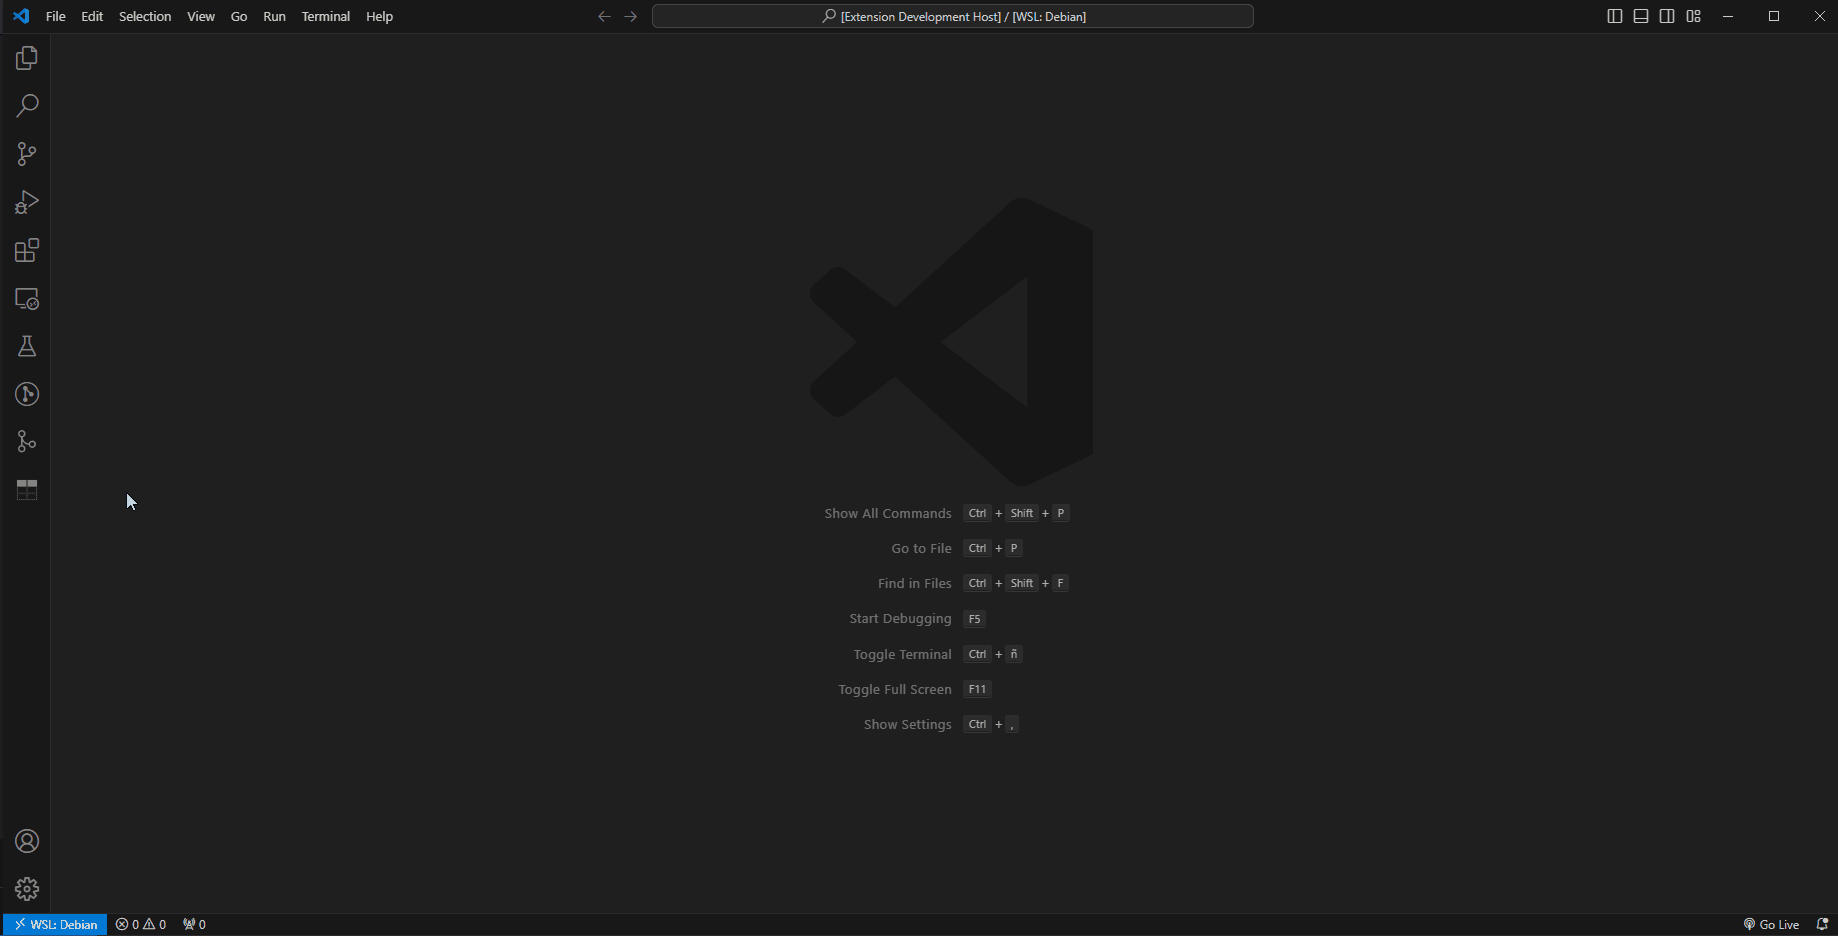1838x936 pixels.
Task: Go back with the left arrow
Action: [604, 16]
